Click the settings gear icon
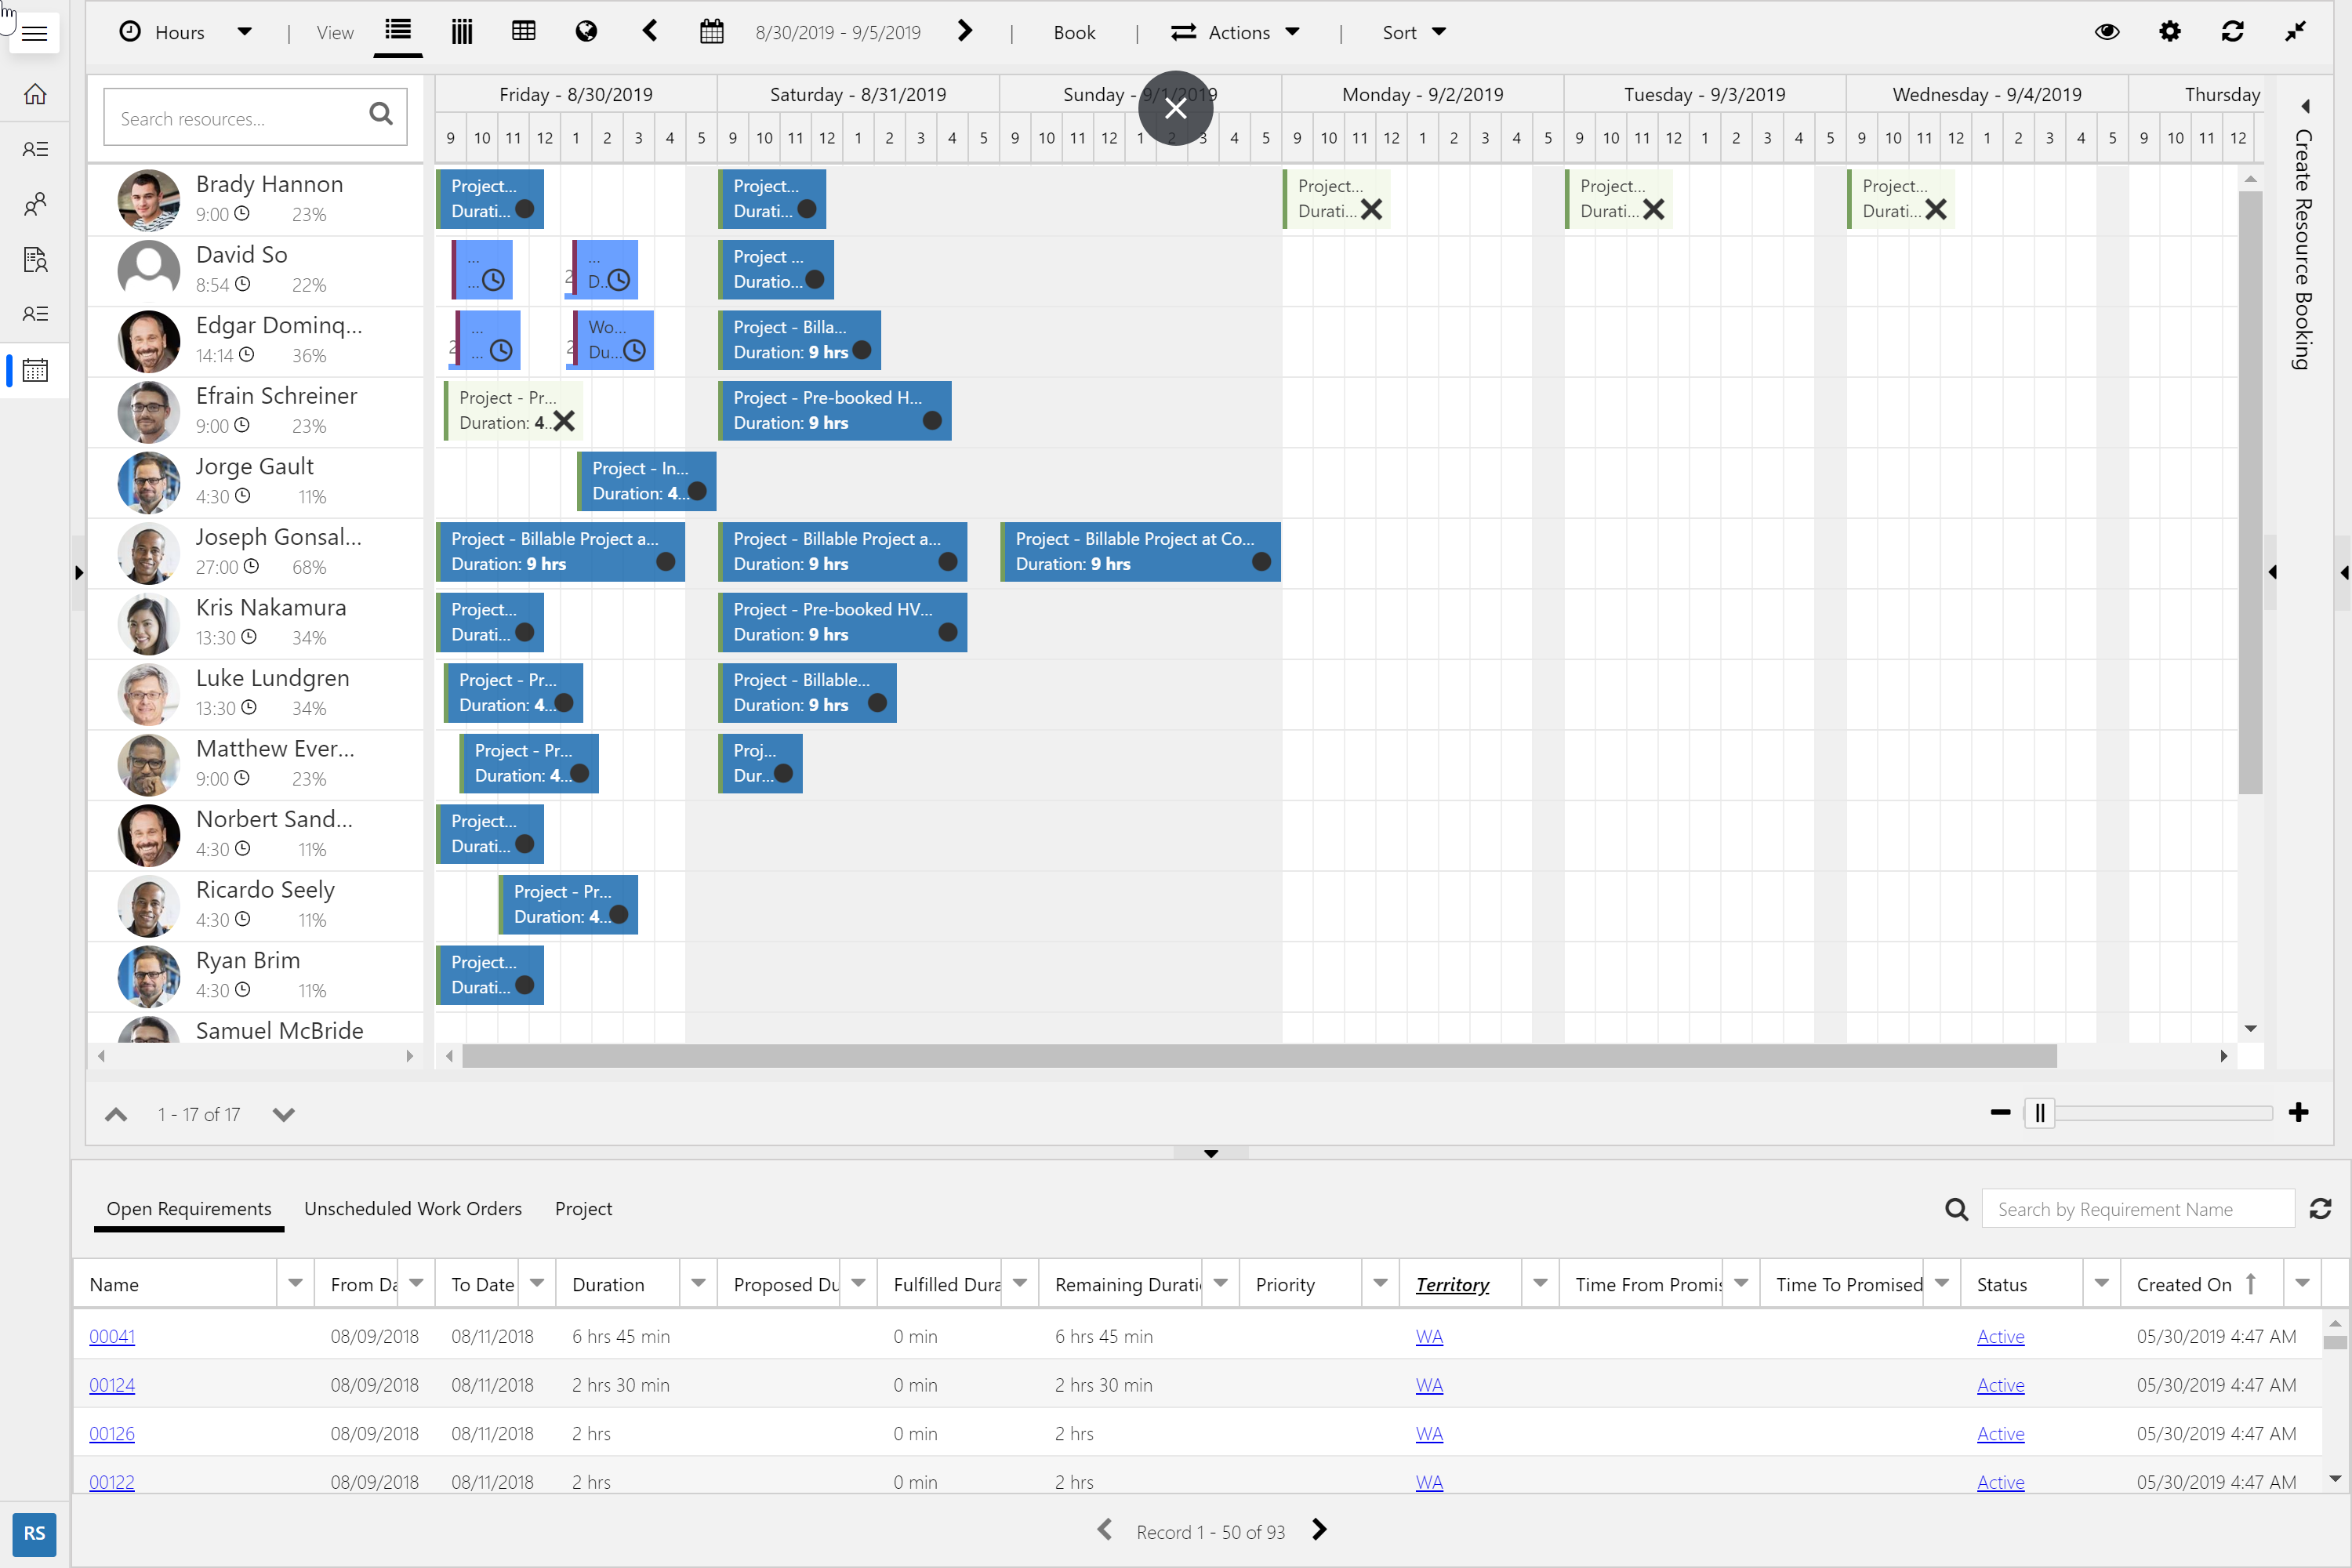This screenshot has width=2352, height=1568. click(x=2169, y=32)
